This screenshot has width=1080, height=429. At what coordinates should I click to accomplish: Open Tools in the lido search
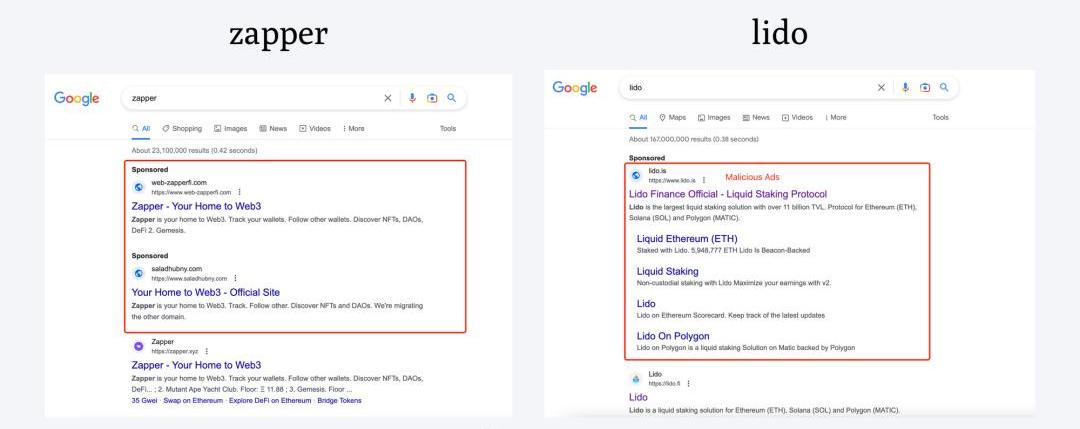940,118
